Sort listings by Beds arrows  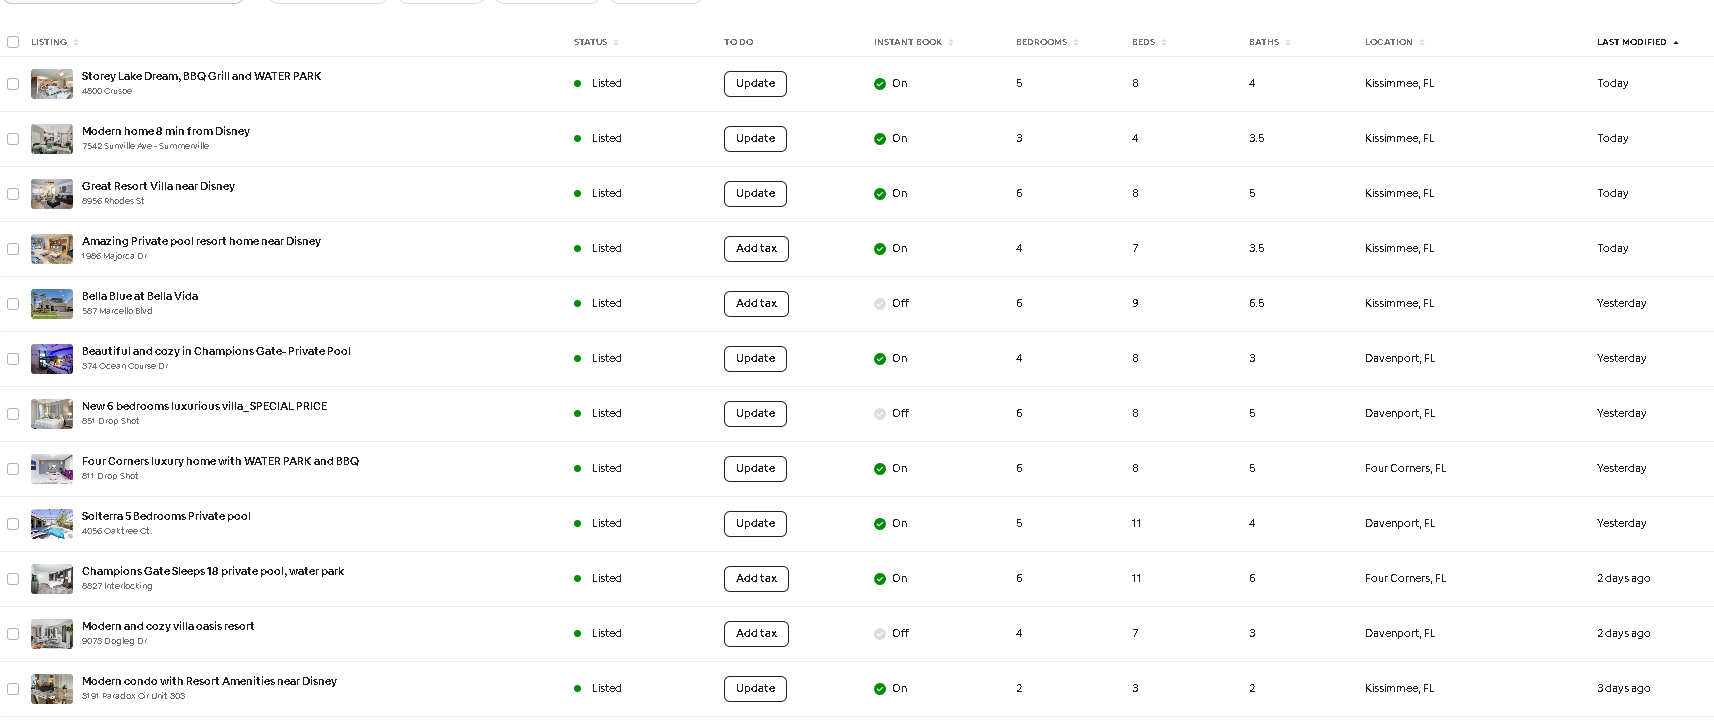(x=1164, y=43)
